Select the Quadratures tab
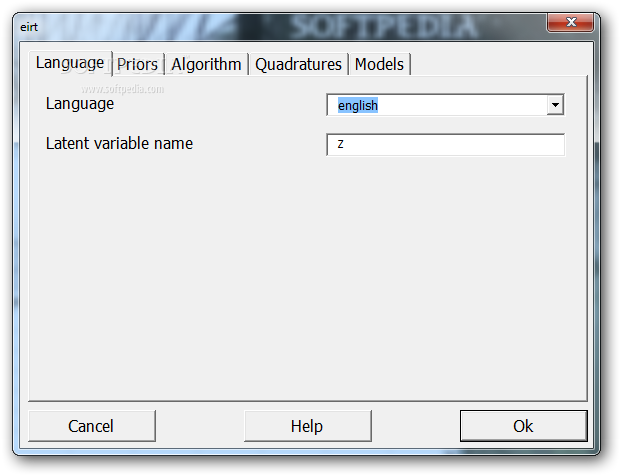The height and width of the screenshot is (476, 621). point(298,64)
